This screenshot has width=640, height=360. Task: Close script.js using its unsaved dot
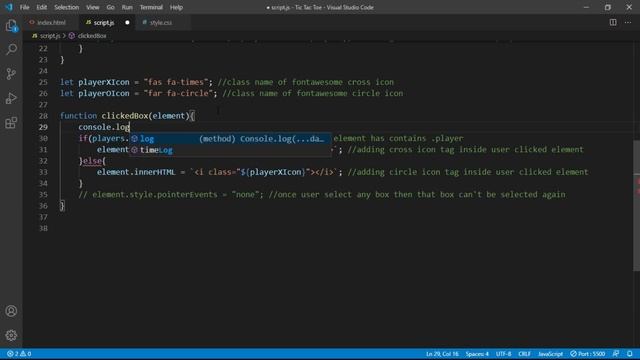click(127, 23)
